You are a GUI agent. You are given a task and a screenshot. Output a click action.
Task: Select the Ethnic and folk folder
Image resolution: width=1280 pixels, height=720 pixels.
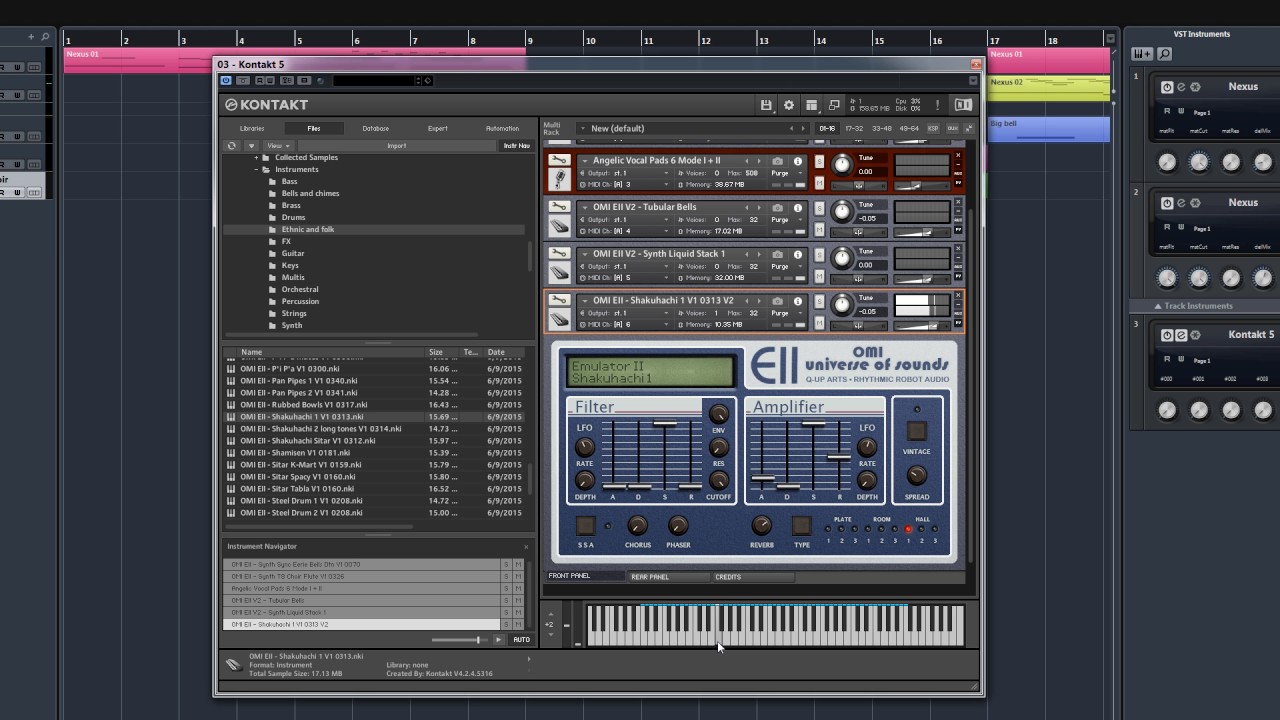coord(308,230)
